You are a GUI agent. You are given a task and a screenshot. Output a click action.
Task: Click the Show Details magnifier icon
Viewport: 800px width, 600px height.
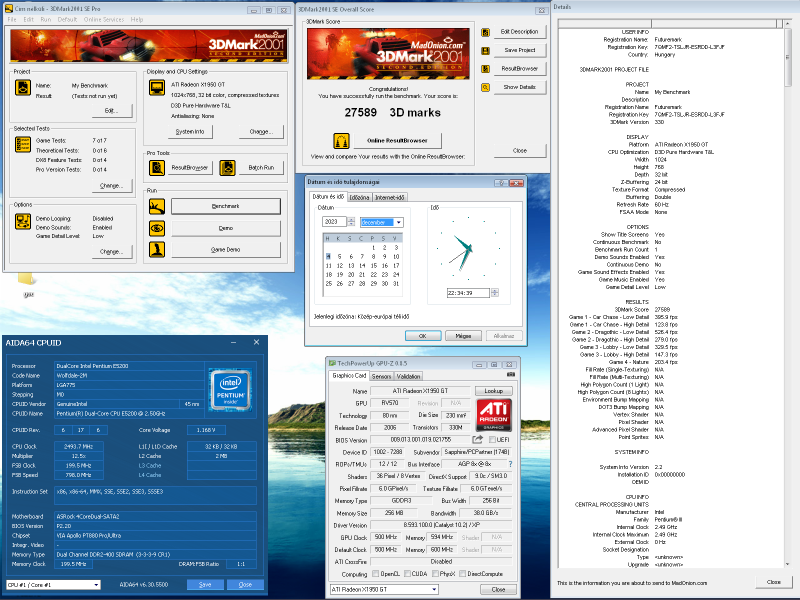pos(485,87)
